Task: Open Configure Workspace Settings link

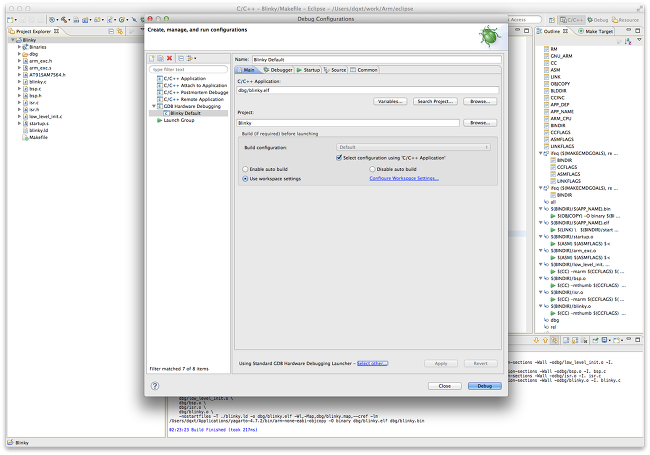Action: [404, 179]
